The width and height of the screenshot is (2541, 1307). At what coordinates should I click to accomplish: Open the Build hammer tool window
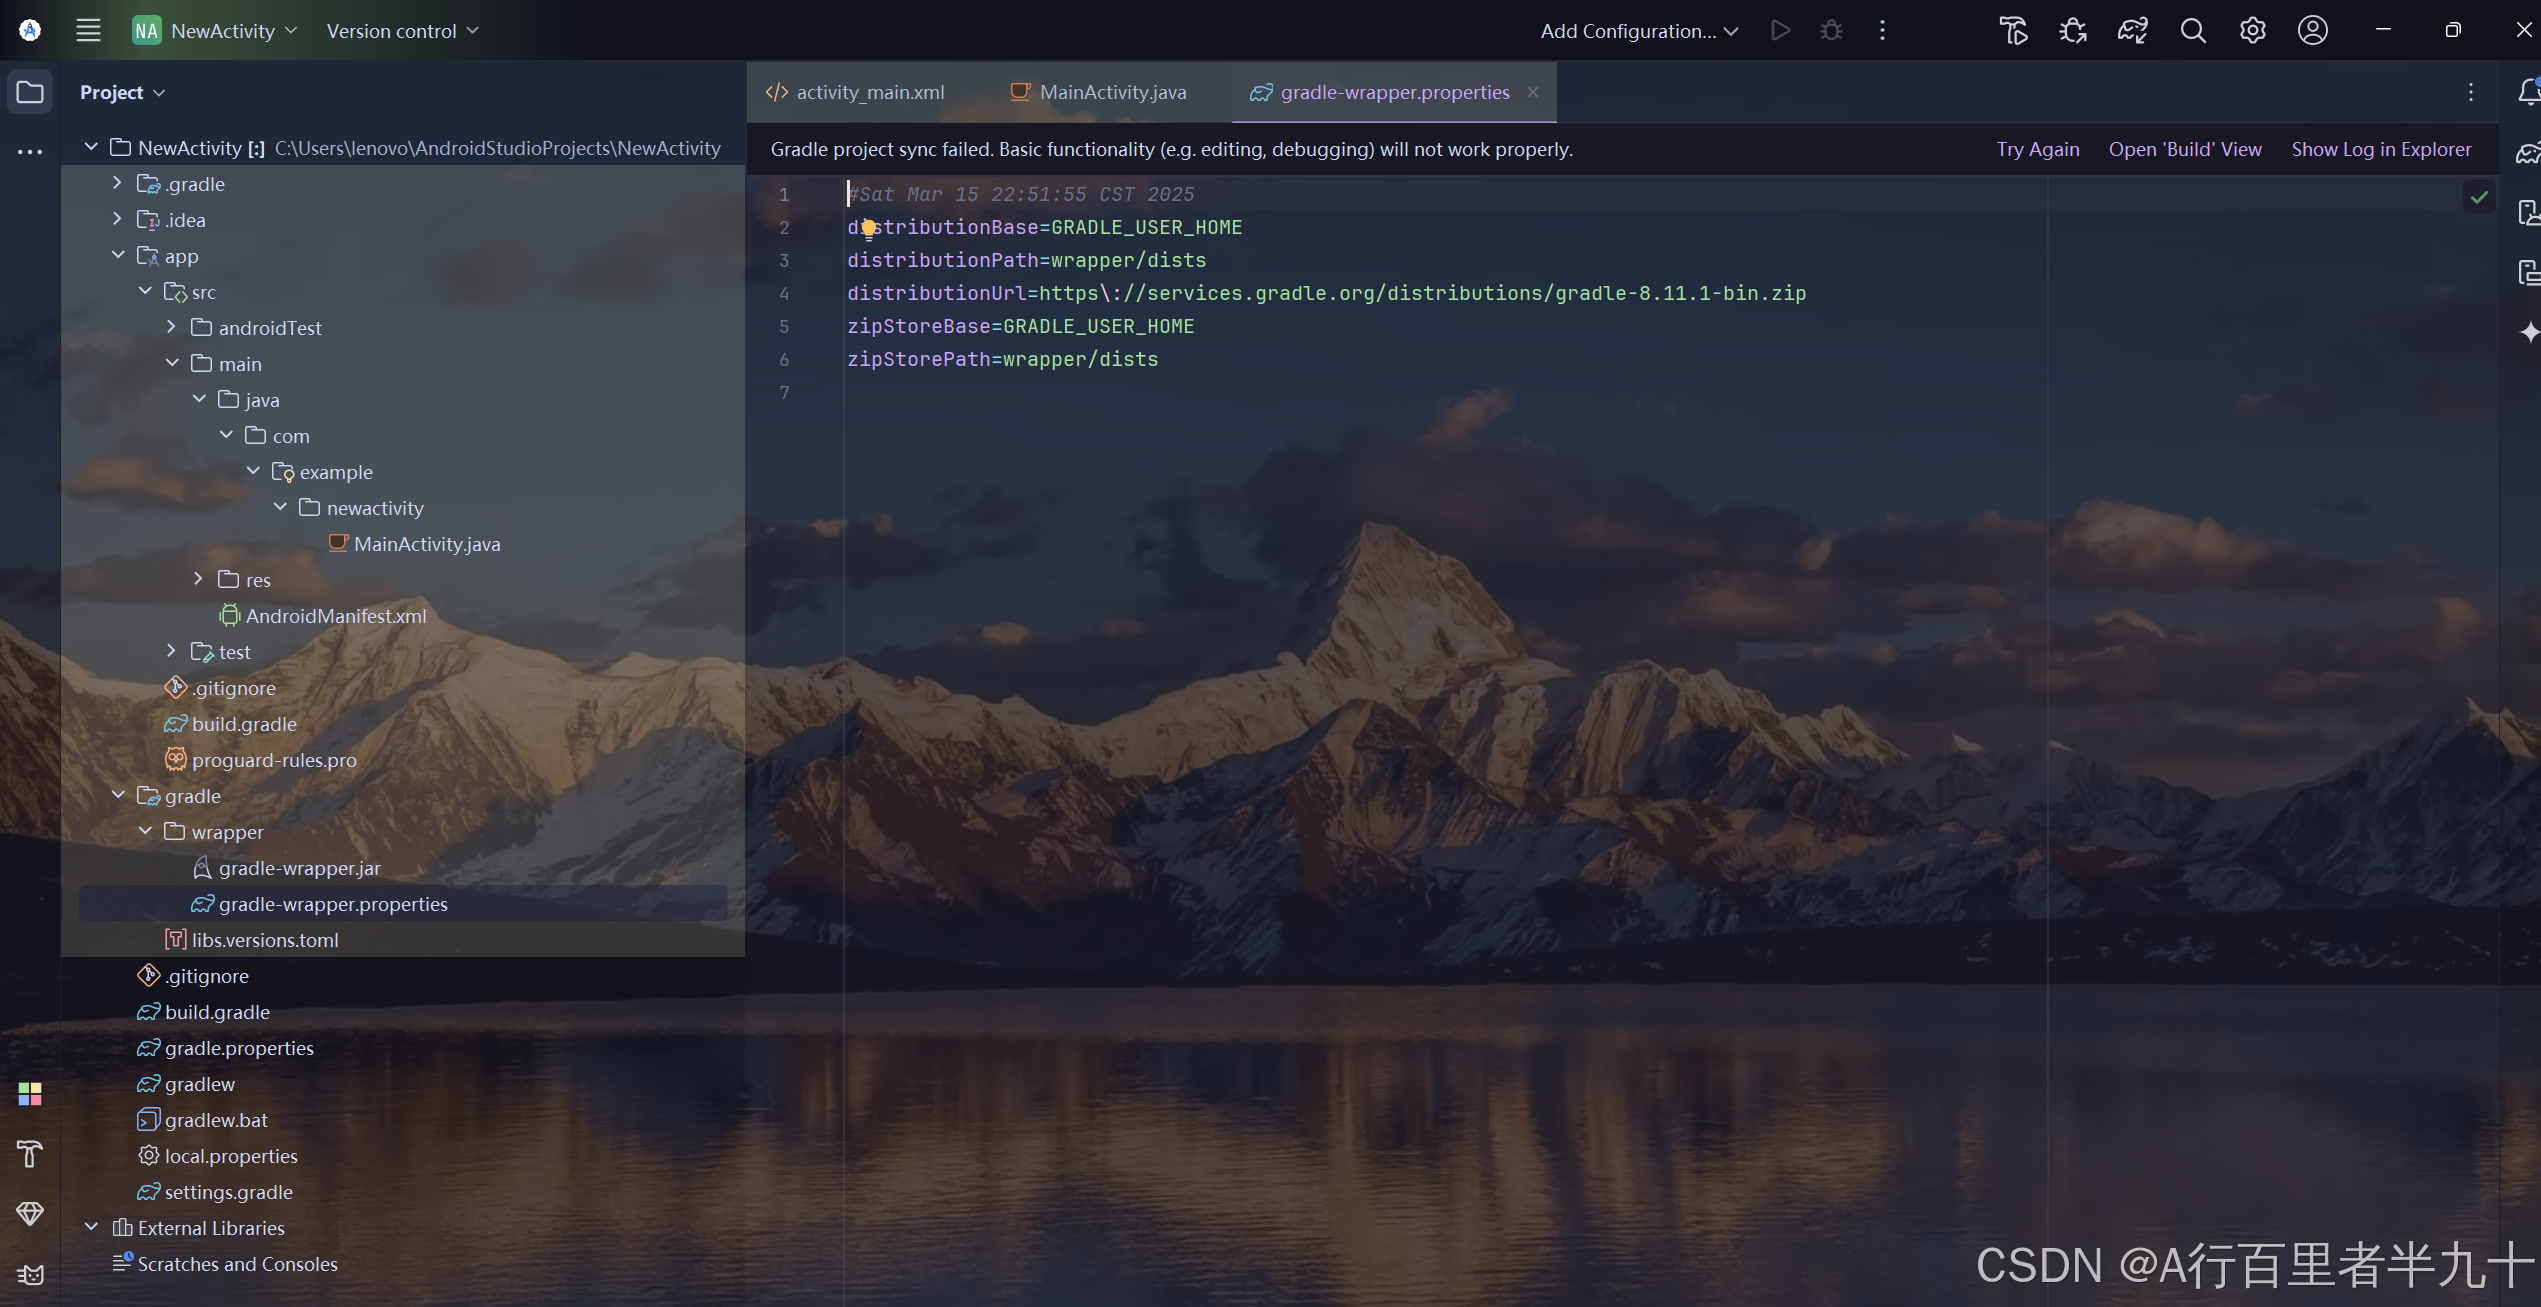point(30,1154)
